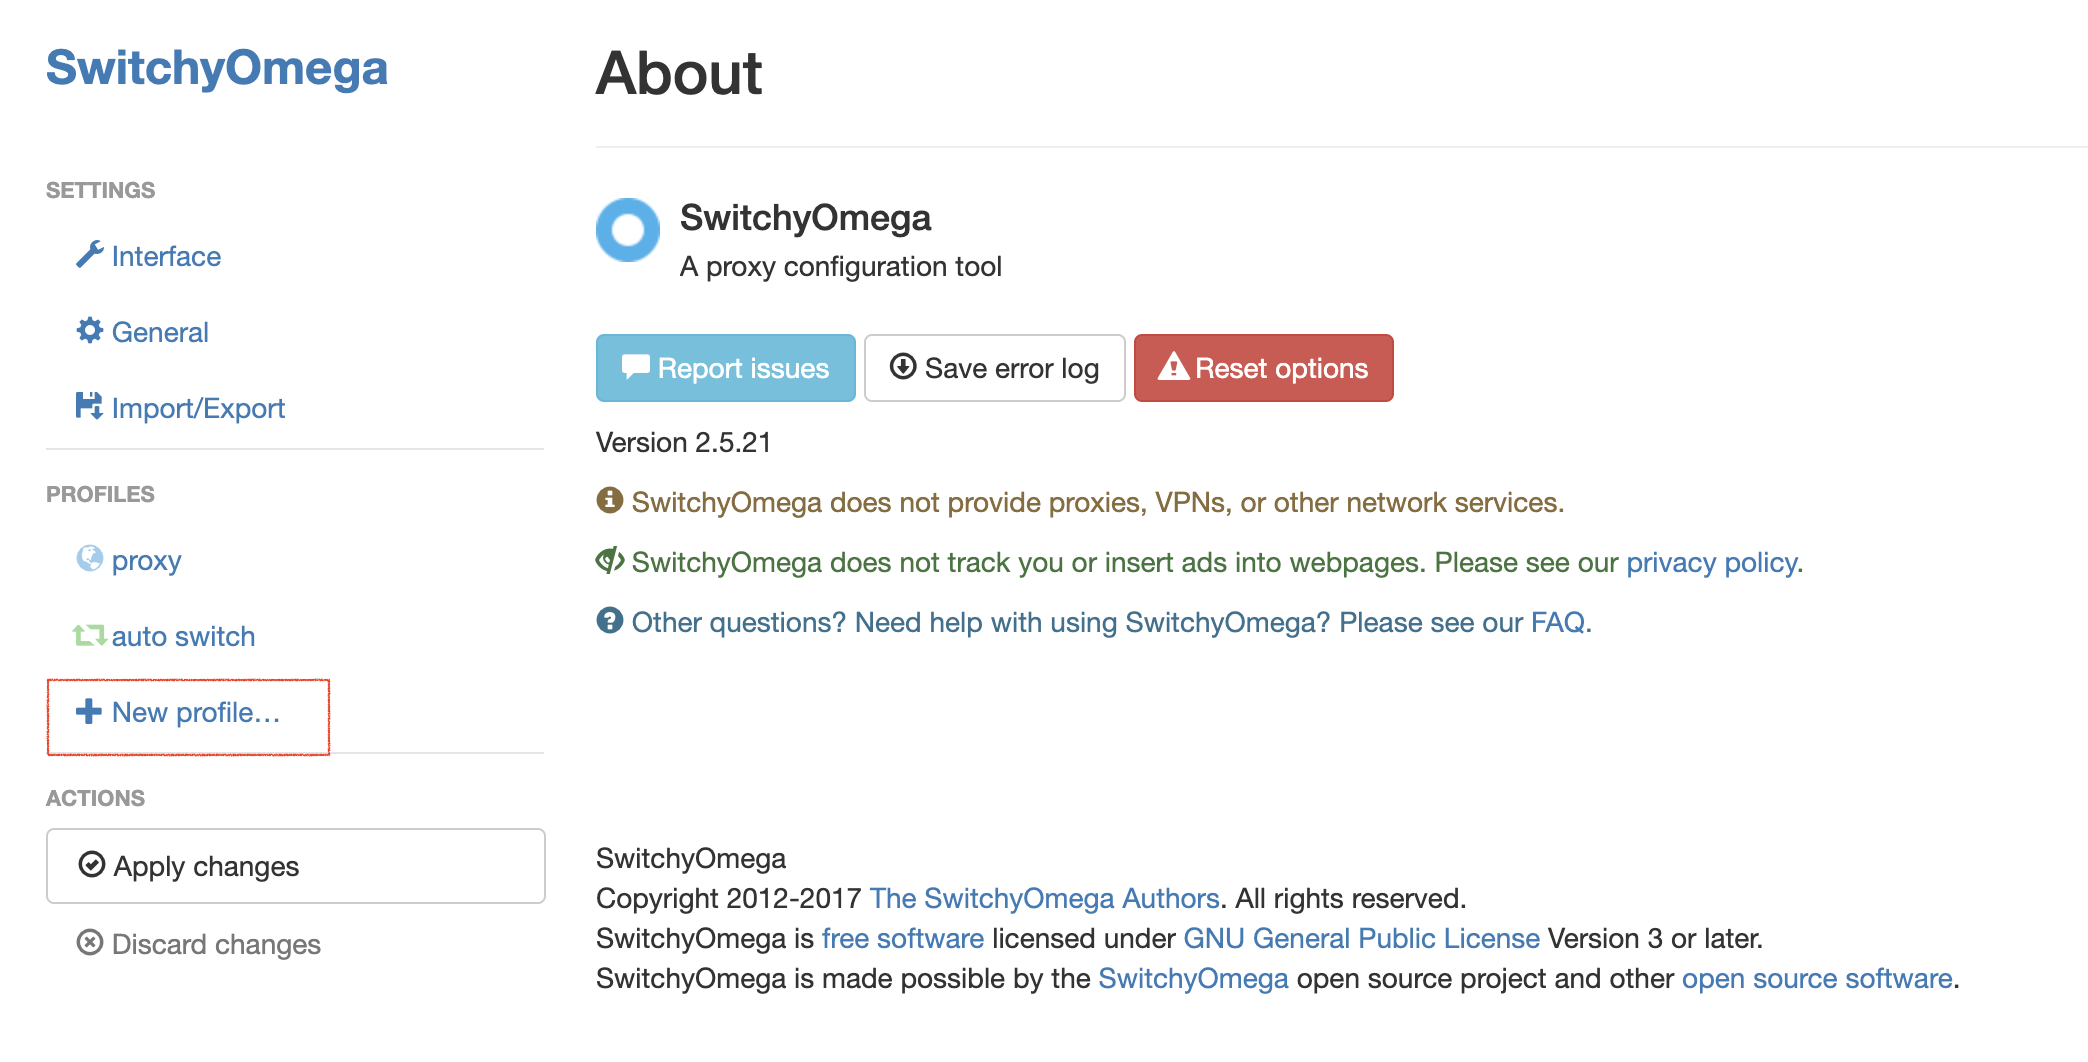Click the warning triangle in Reset options
This screenshot has height=1062, width=2088.
pyautogui.click(x=1172, y=367)
